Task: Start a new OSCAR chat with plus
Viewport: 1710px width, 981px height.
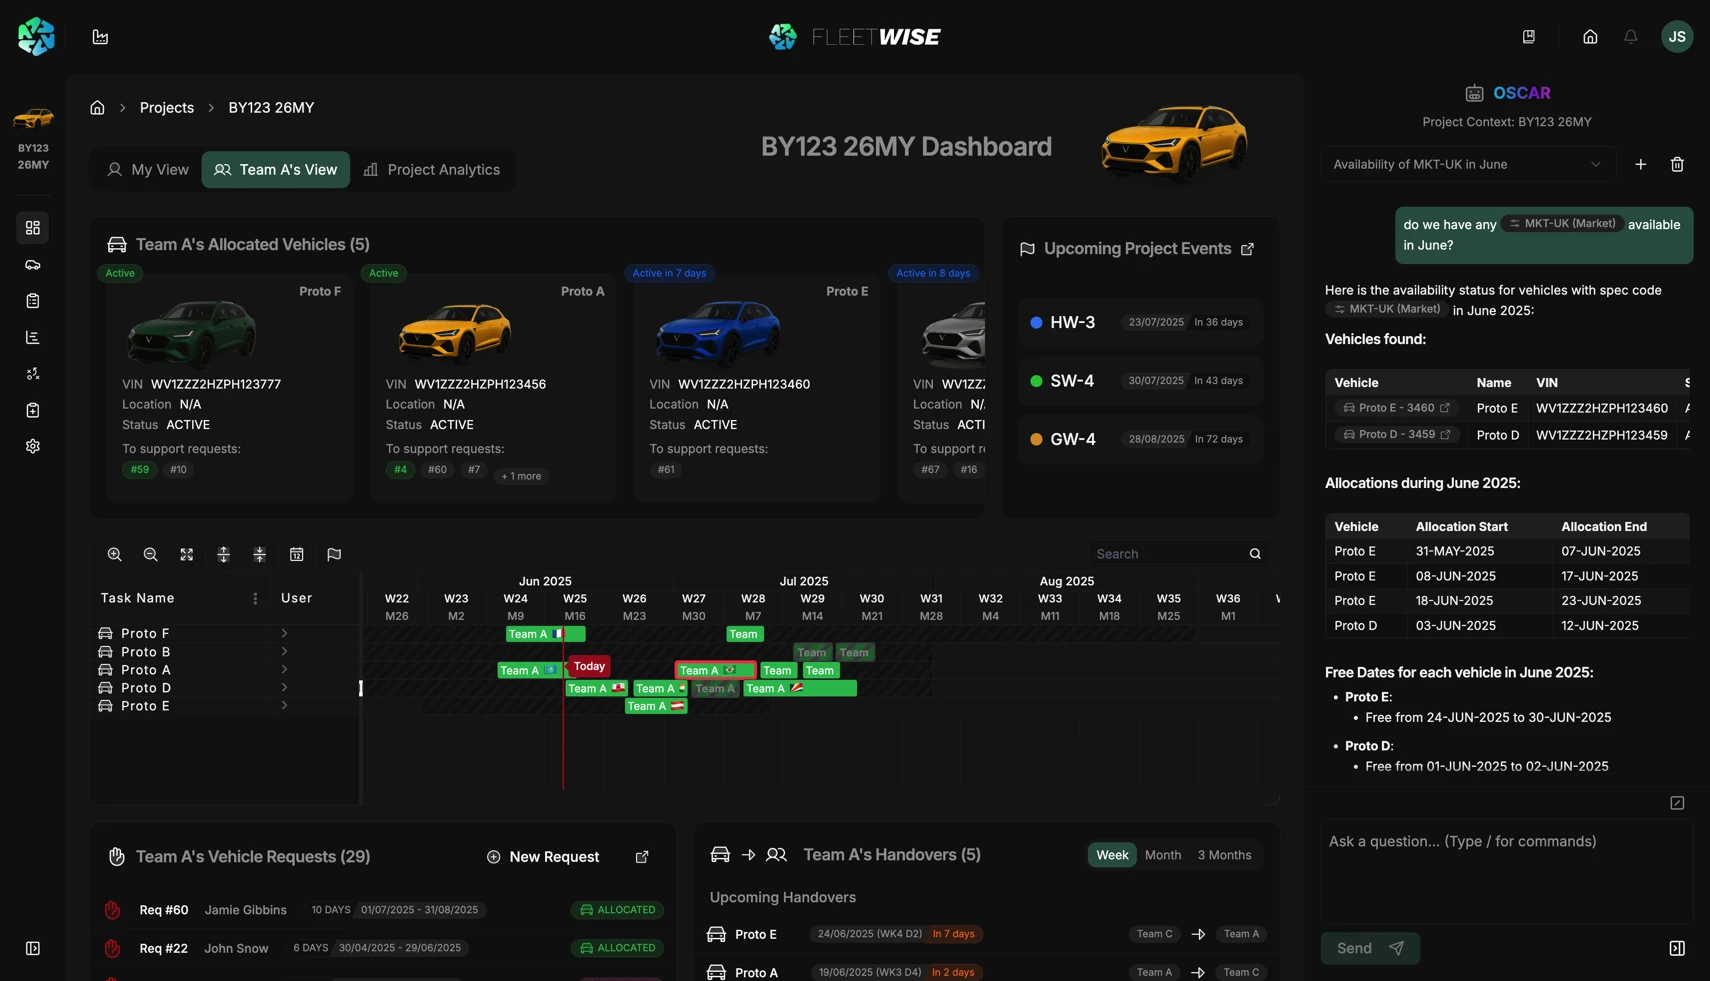Action: (1641, 164)
